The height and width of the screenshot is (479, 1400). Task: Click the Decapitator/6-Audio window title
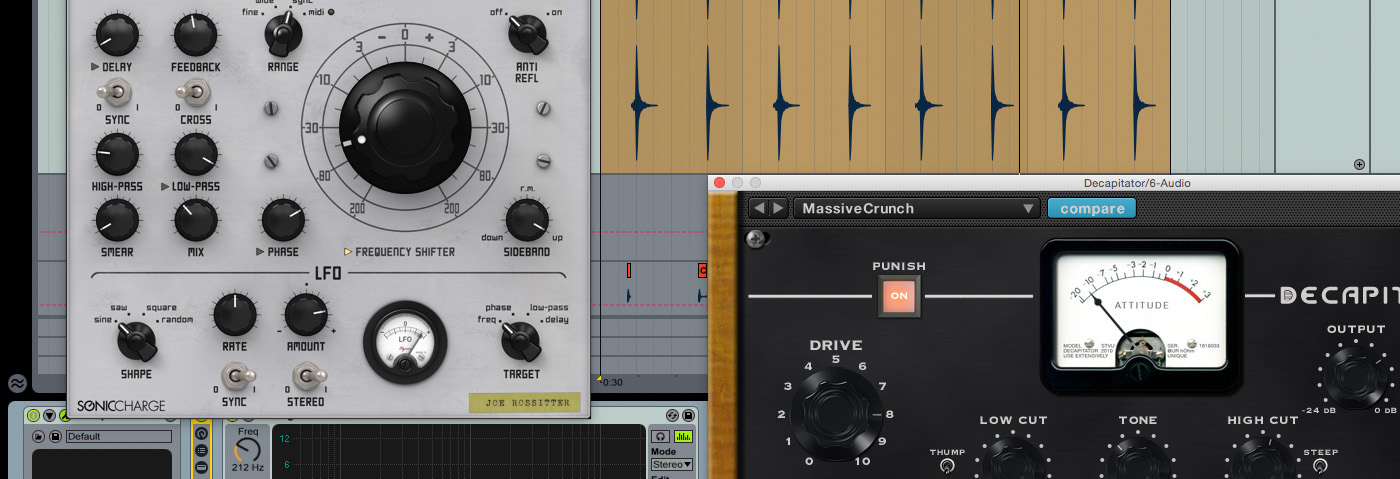1137,183
